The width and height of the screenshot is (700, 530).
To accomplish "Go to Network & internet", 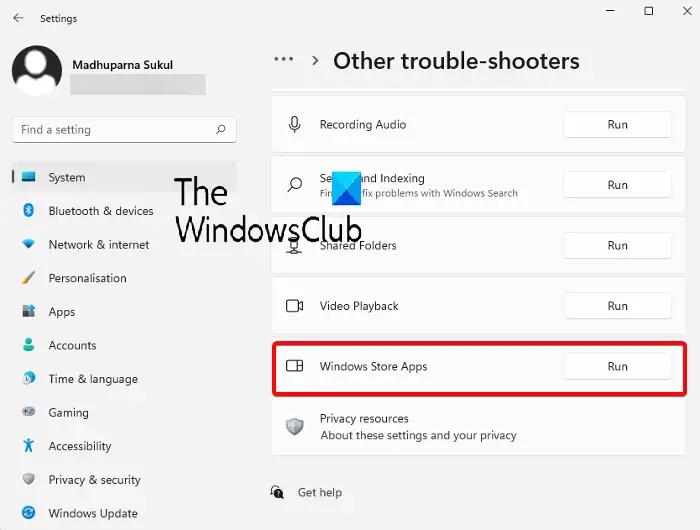I will pos(124,244).
